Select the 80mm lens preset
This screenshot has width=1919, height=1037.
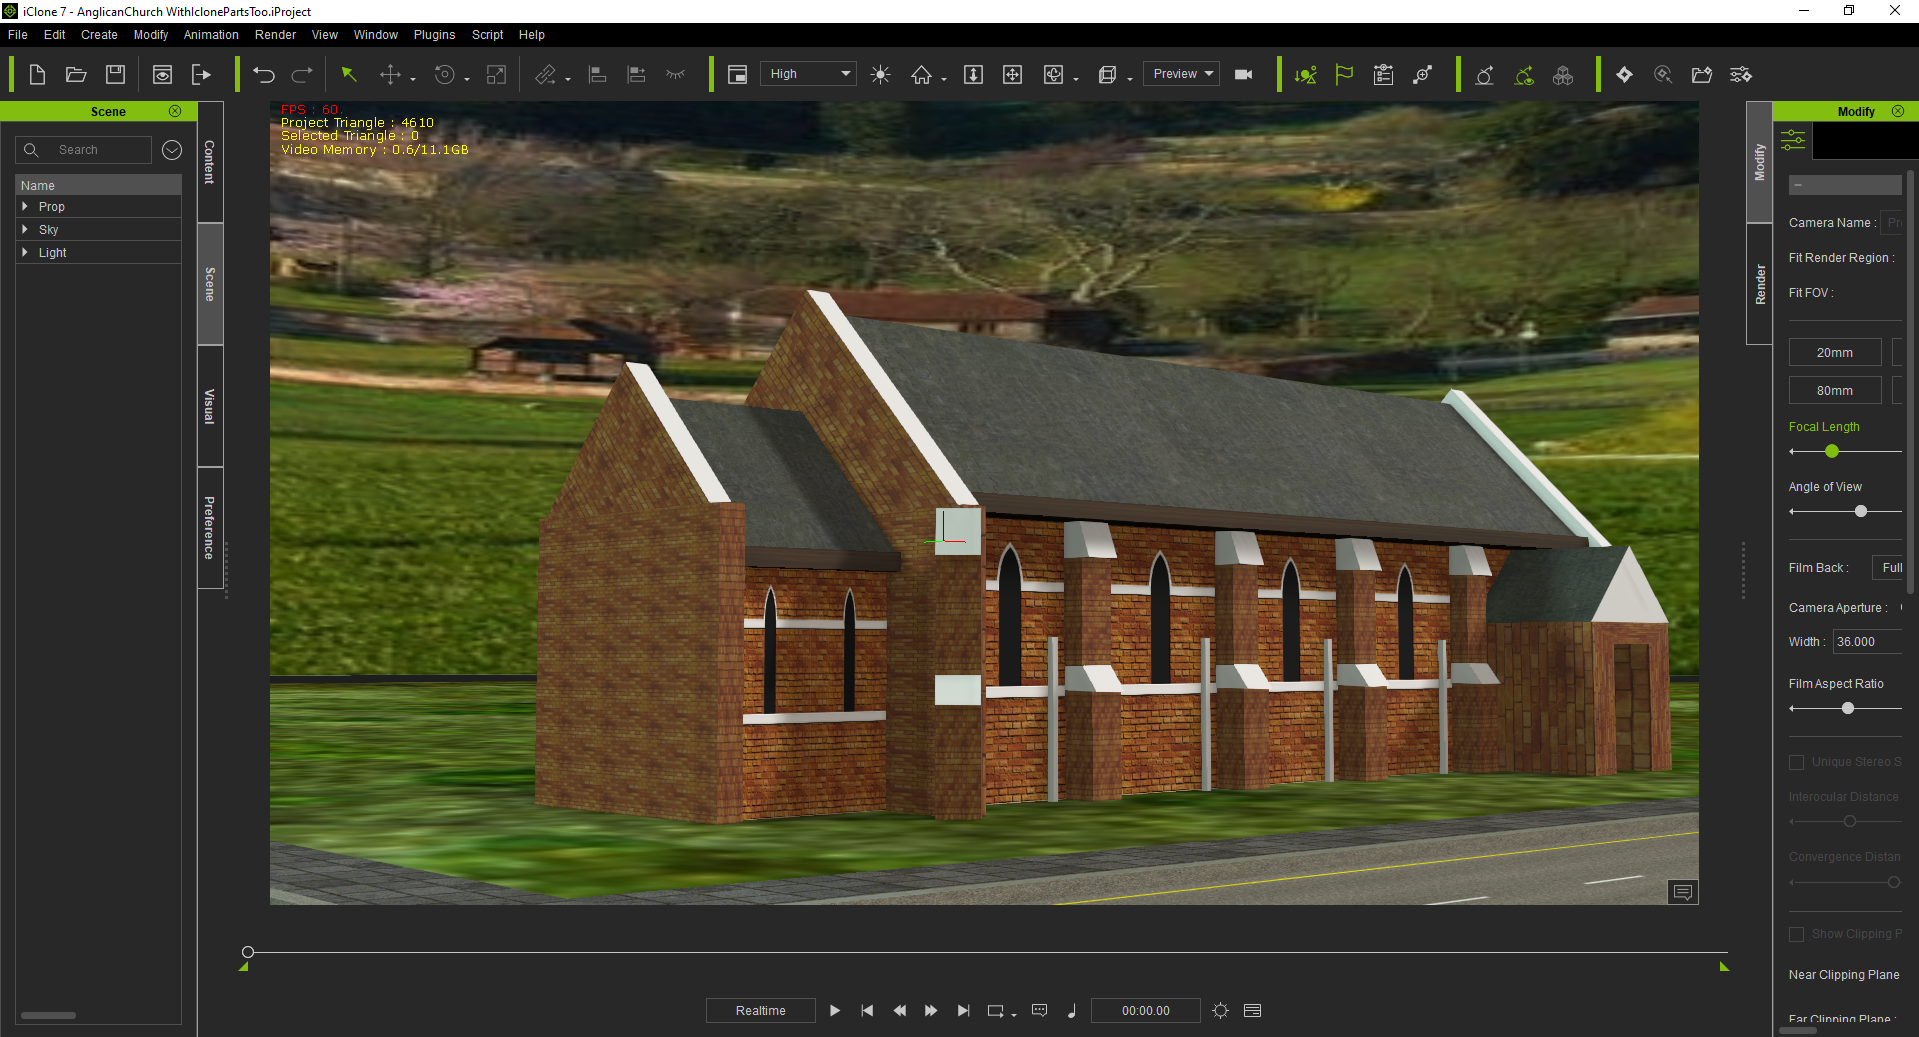tap(1835, 390)
